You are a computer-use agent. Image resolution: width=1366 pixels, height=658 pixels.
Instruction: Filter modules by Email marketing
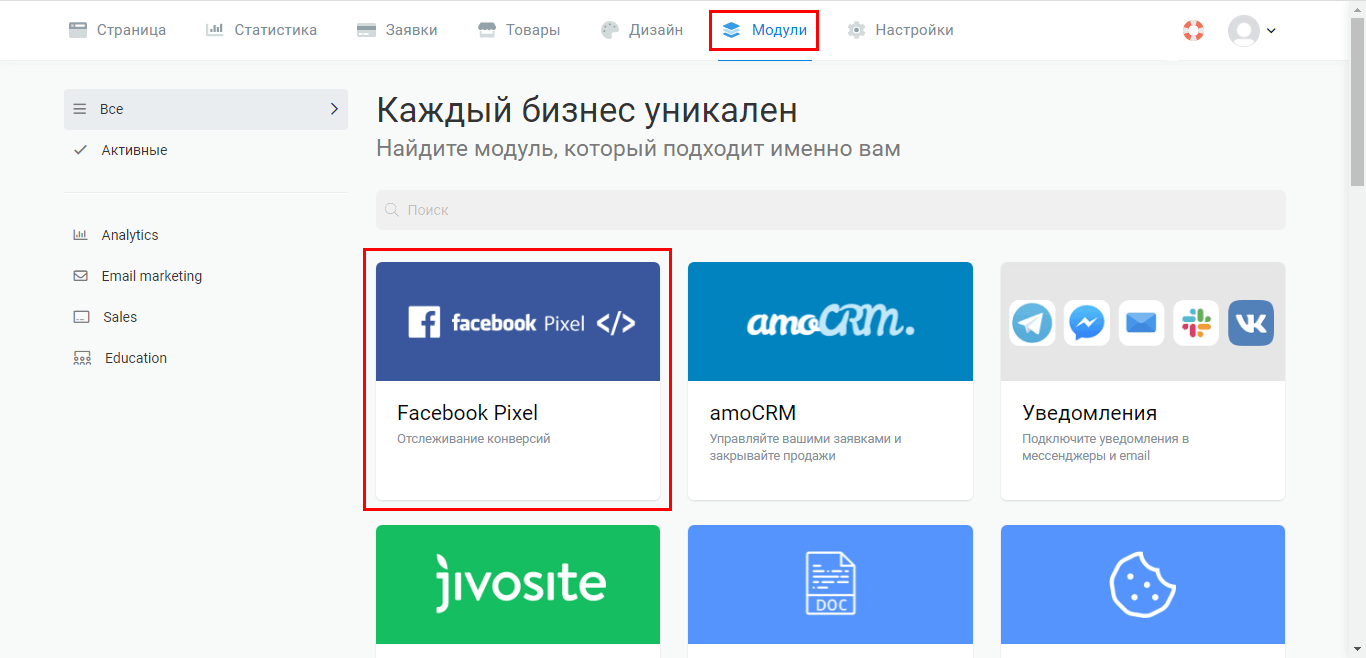point(152,276)
